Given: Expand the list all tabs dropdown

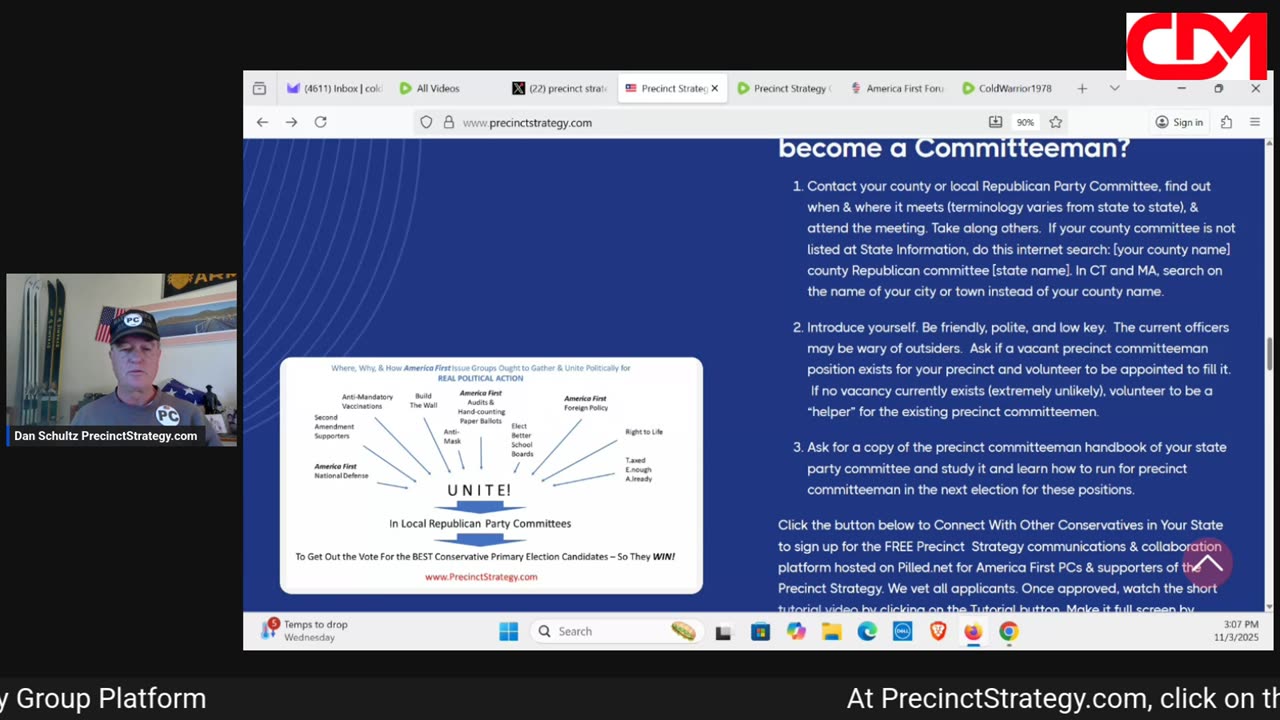Looking at the screenshot, I should [x=1114, y=88].
